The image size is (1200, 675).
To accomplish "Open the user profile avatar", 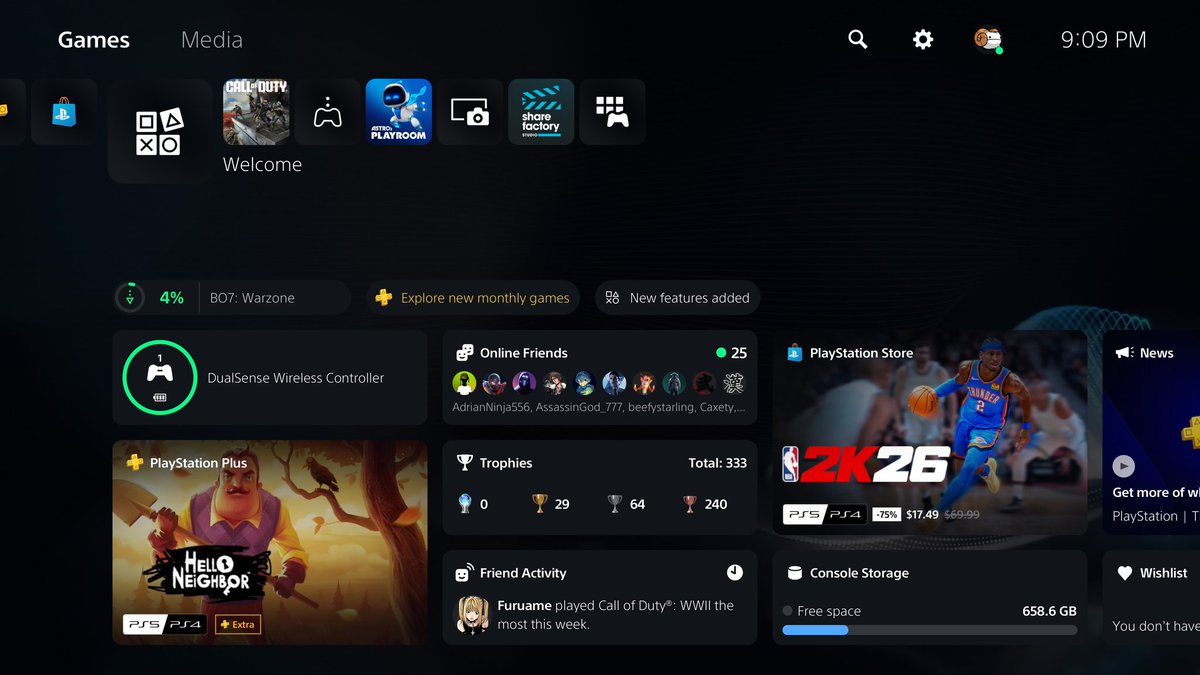I will click(987, 39).
